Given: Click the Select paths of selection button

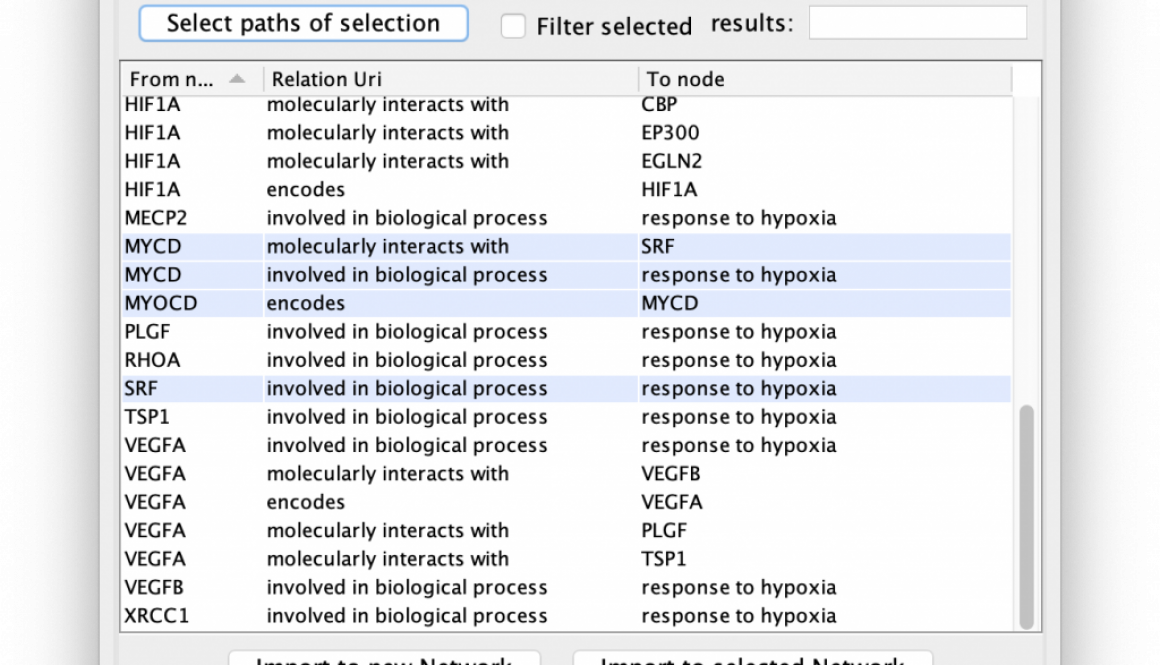Looking at the screenshot, I should [303, 23].
